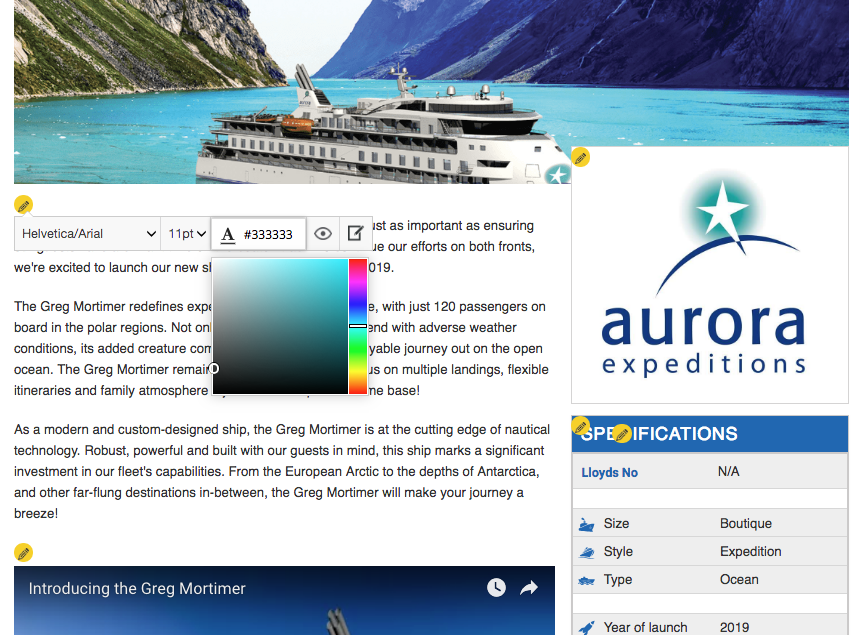The image size is (860, 635).
Task: Click the left pencil badge on Specifications header
Action: coord(581,426)
